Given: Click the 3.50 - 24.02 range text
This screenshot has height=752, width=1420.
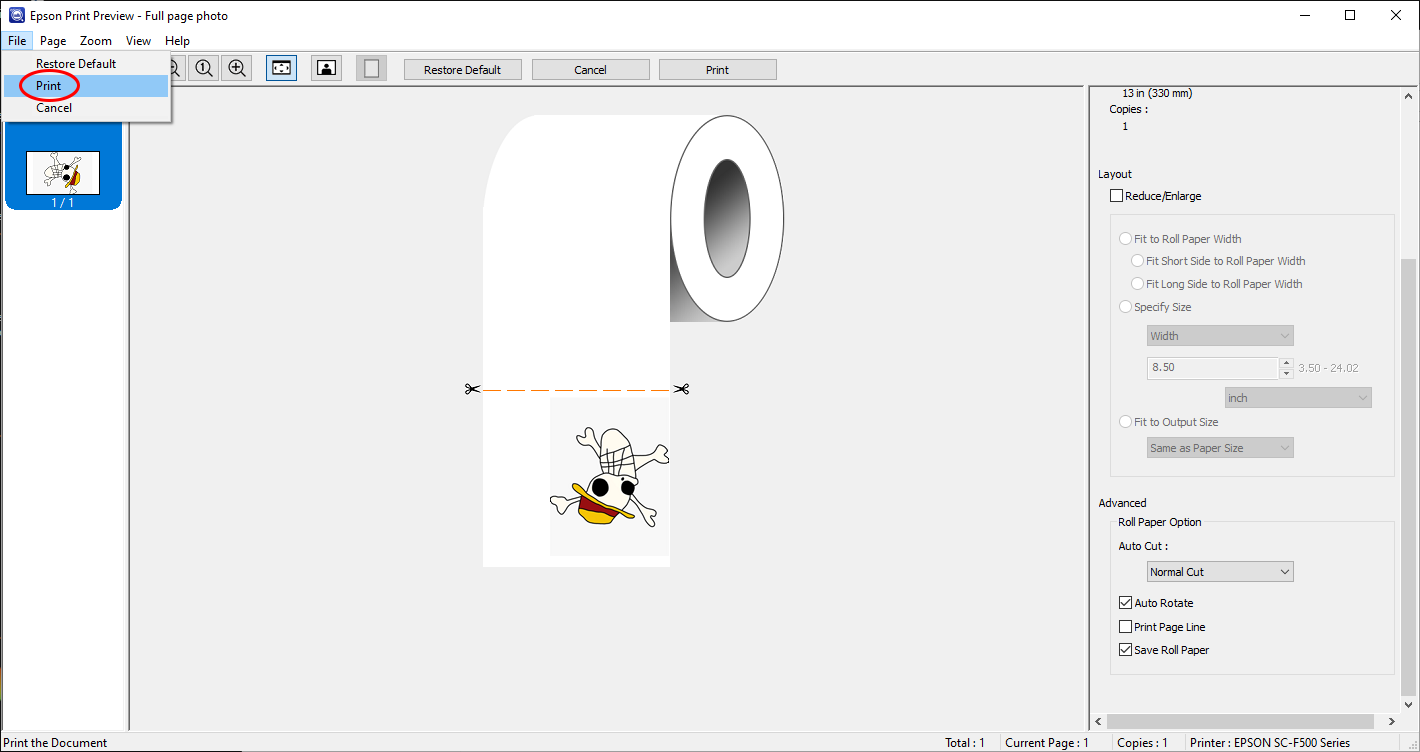Looking at the screenshot, I should coord(1328,368).
